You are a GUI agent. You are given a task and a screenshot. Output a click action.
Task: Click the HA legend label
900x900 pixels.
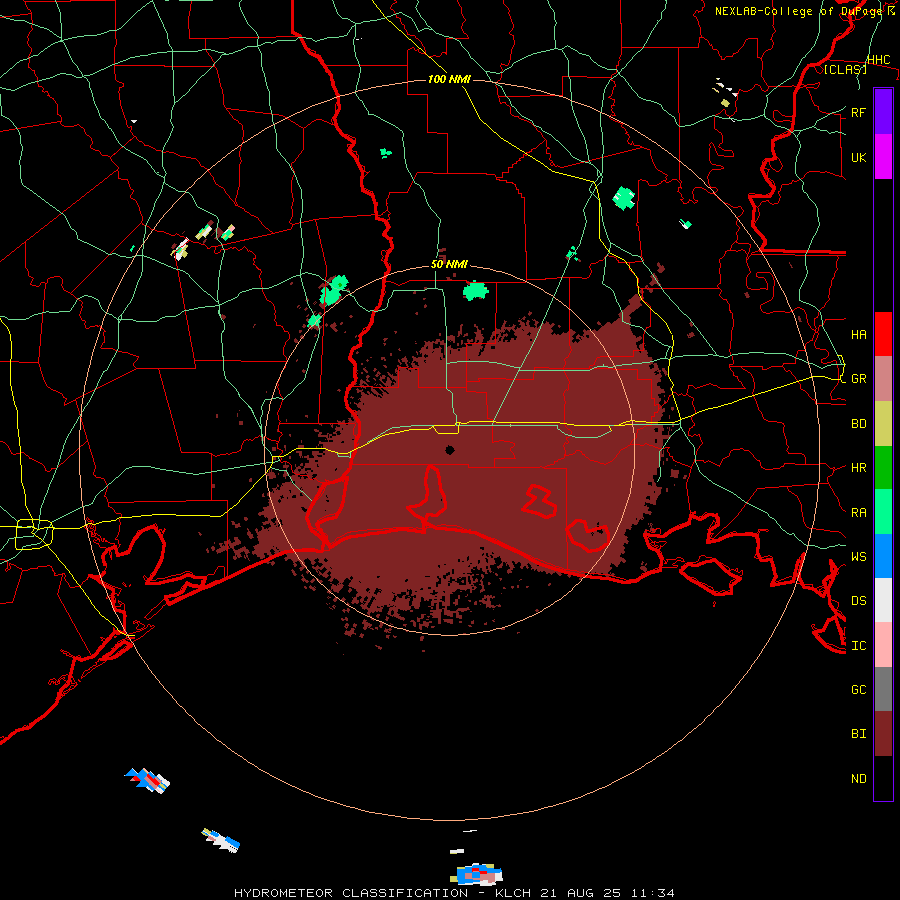(x=858, y=334)
